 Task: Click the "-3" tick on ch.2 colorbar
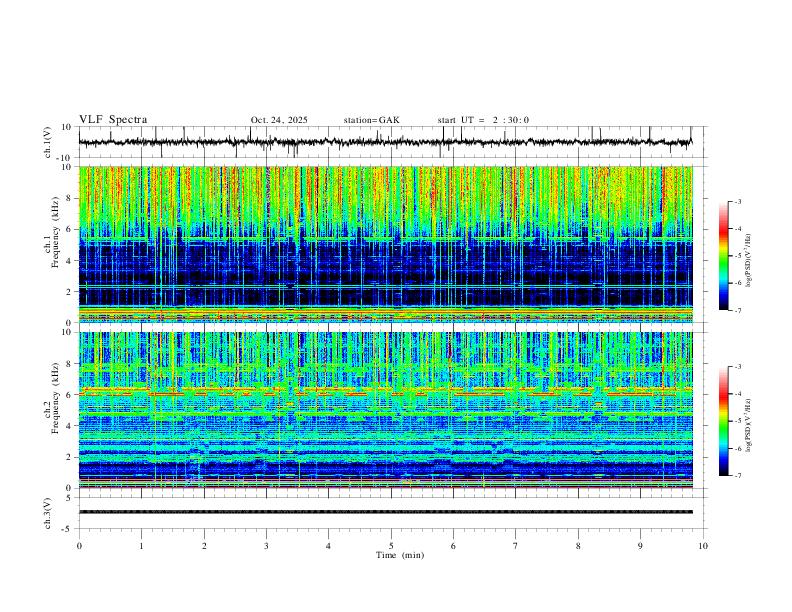(738, 367)
